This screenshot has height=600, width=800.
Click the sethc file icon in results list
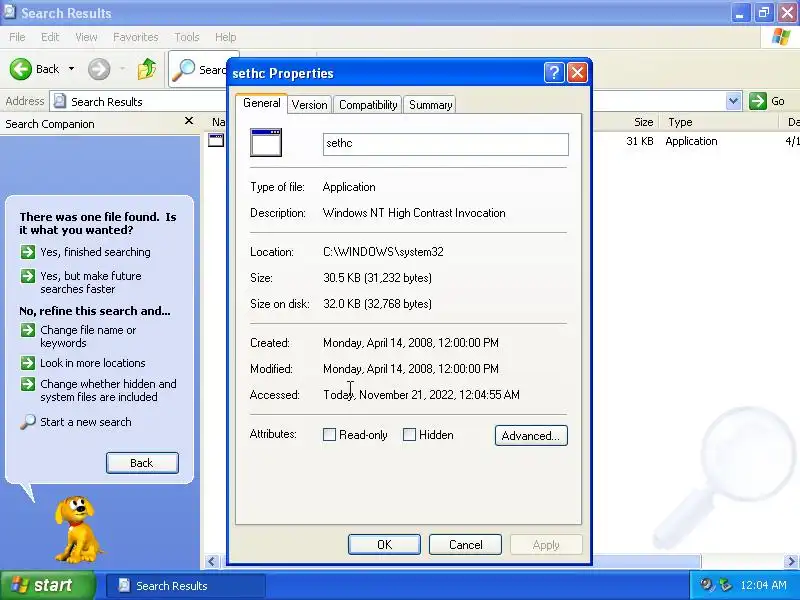[x=216, y=140]
